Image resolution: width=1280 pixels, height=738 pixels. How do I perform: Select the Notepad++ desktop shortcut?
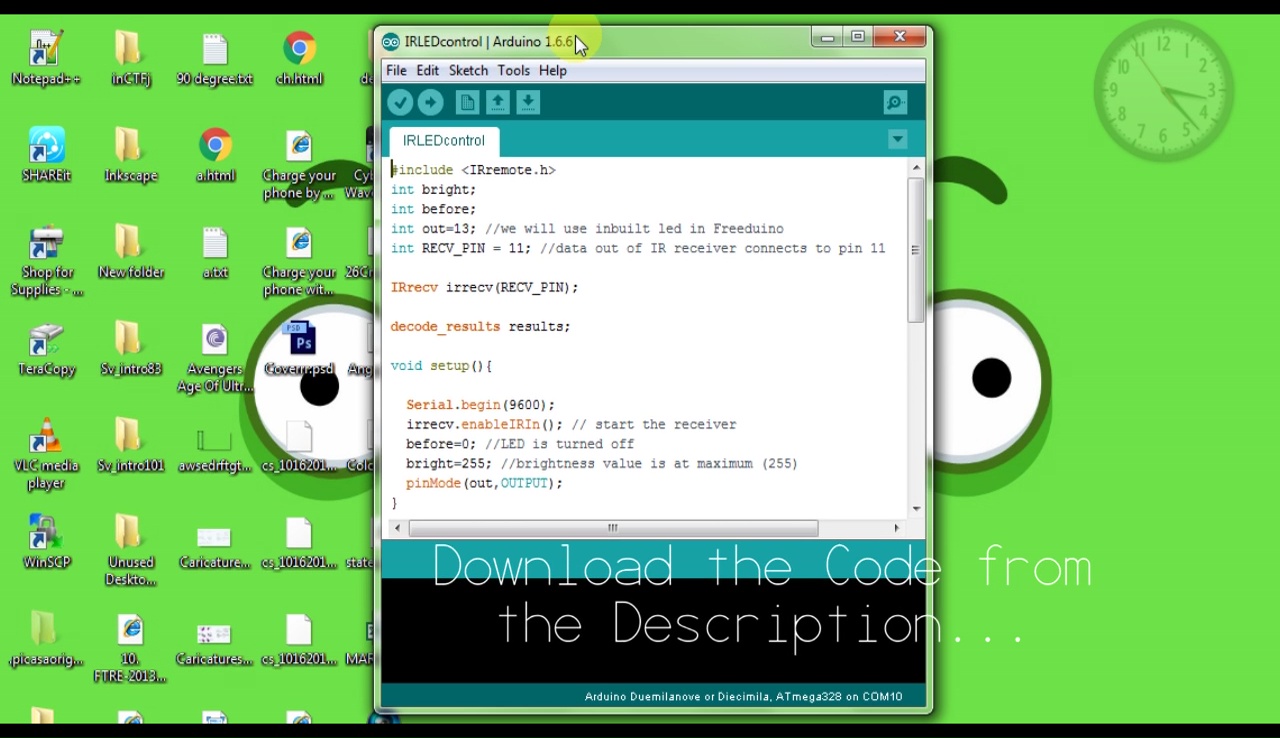point(46,58)
